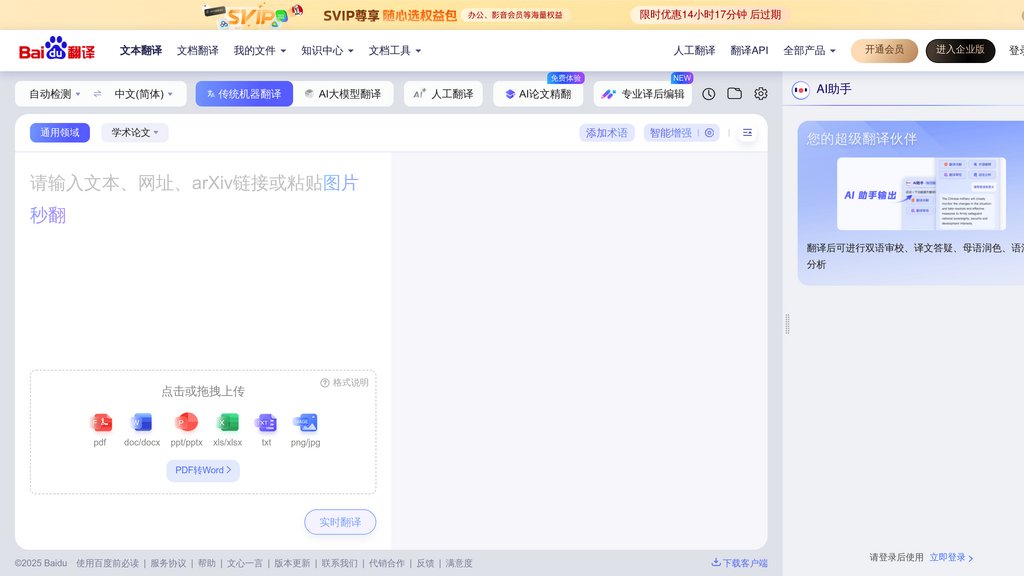Click the doc/docx upload icon

click(141, 423)
